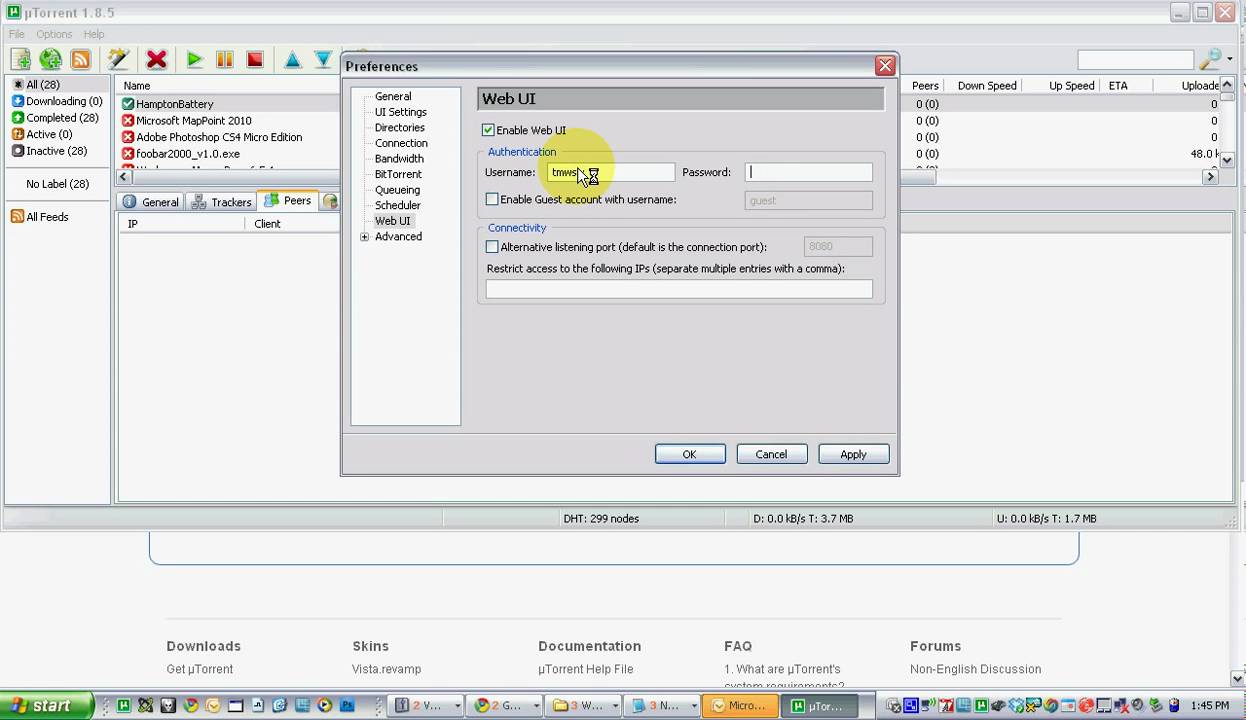Open the search box dropdown arrow in toolbar
1246x720 pixels.
coord(1229,60)
